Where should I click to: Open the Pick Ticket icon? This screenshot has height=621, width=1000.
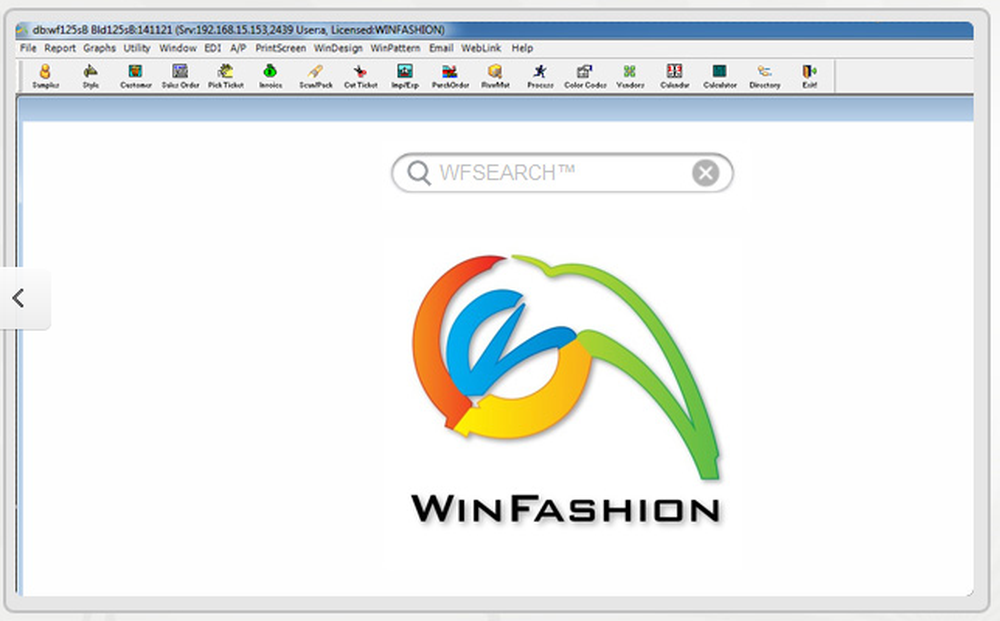226,76
